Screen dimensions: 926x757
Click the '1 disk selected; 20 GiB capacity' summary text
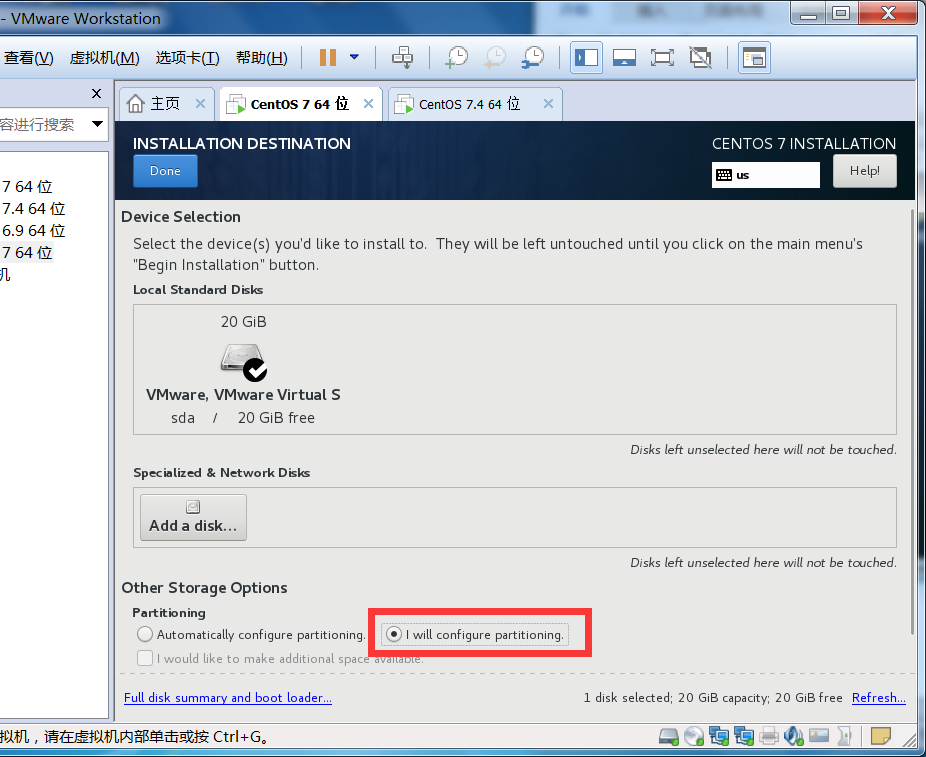(713, 697)
